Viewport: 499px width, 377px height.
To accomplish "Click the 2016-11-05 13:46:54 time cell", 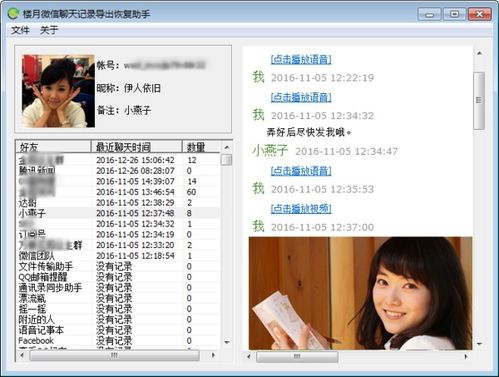I will tap(135, 192).
